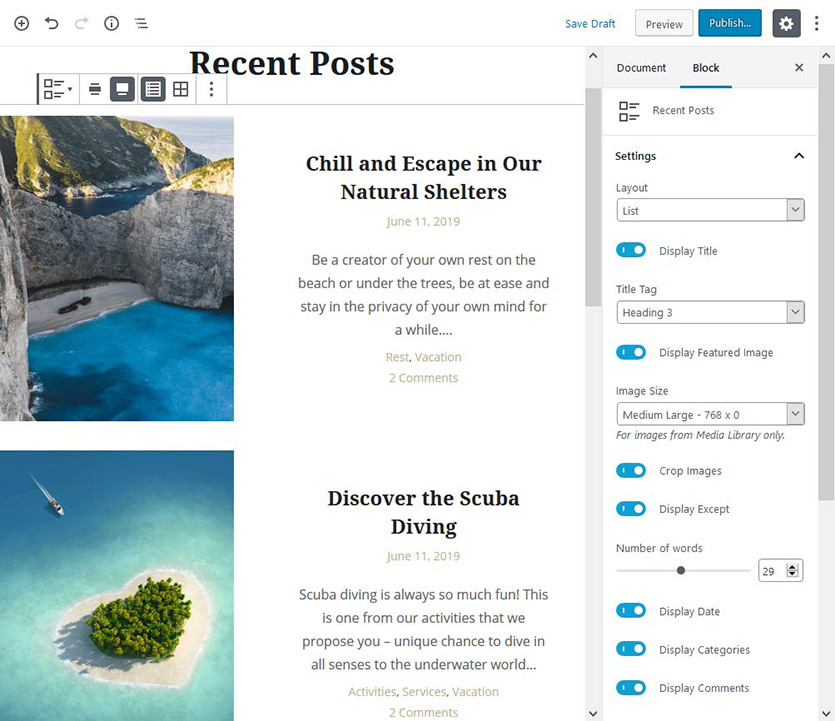
Task: Open the Layout dropdown
Action: point(710,210)
